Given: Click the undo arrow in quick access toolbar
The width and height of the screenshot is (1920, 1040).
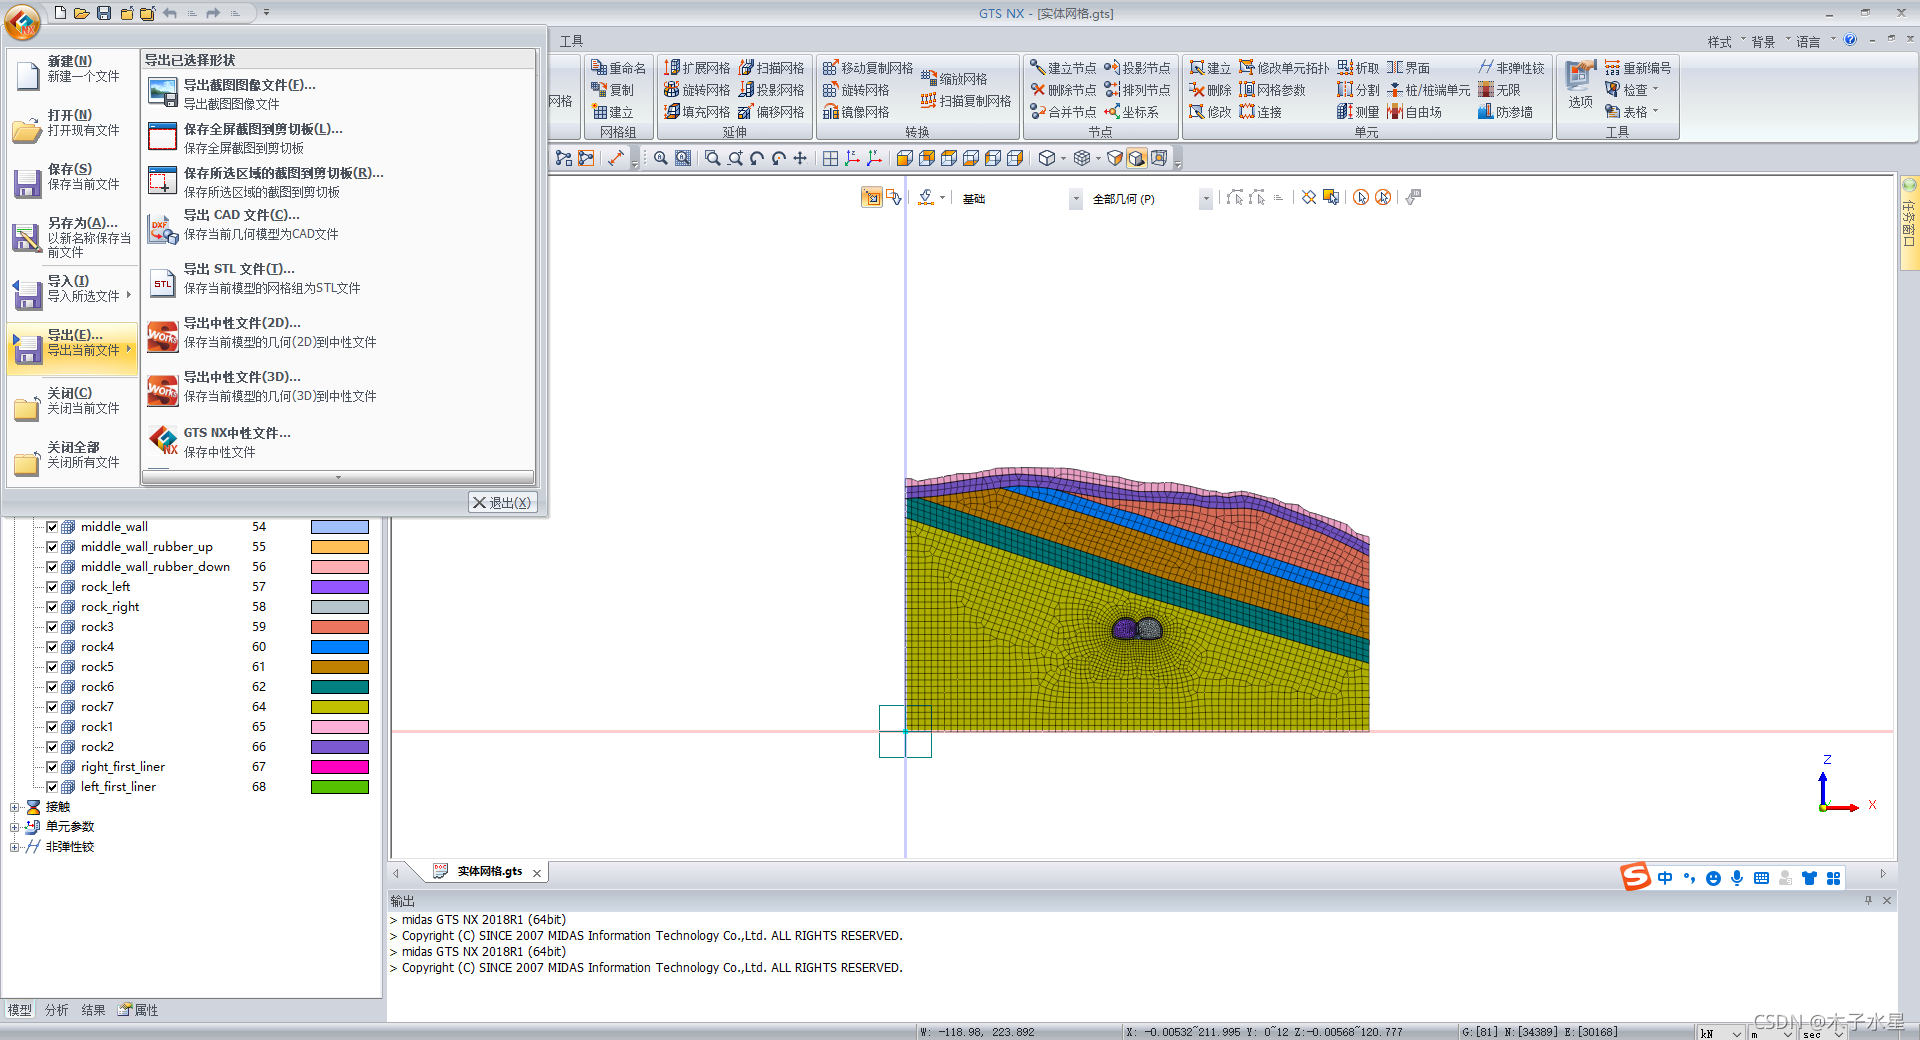Looking at the screenshot, I should tap(170, 13).
